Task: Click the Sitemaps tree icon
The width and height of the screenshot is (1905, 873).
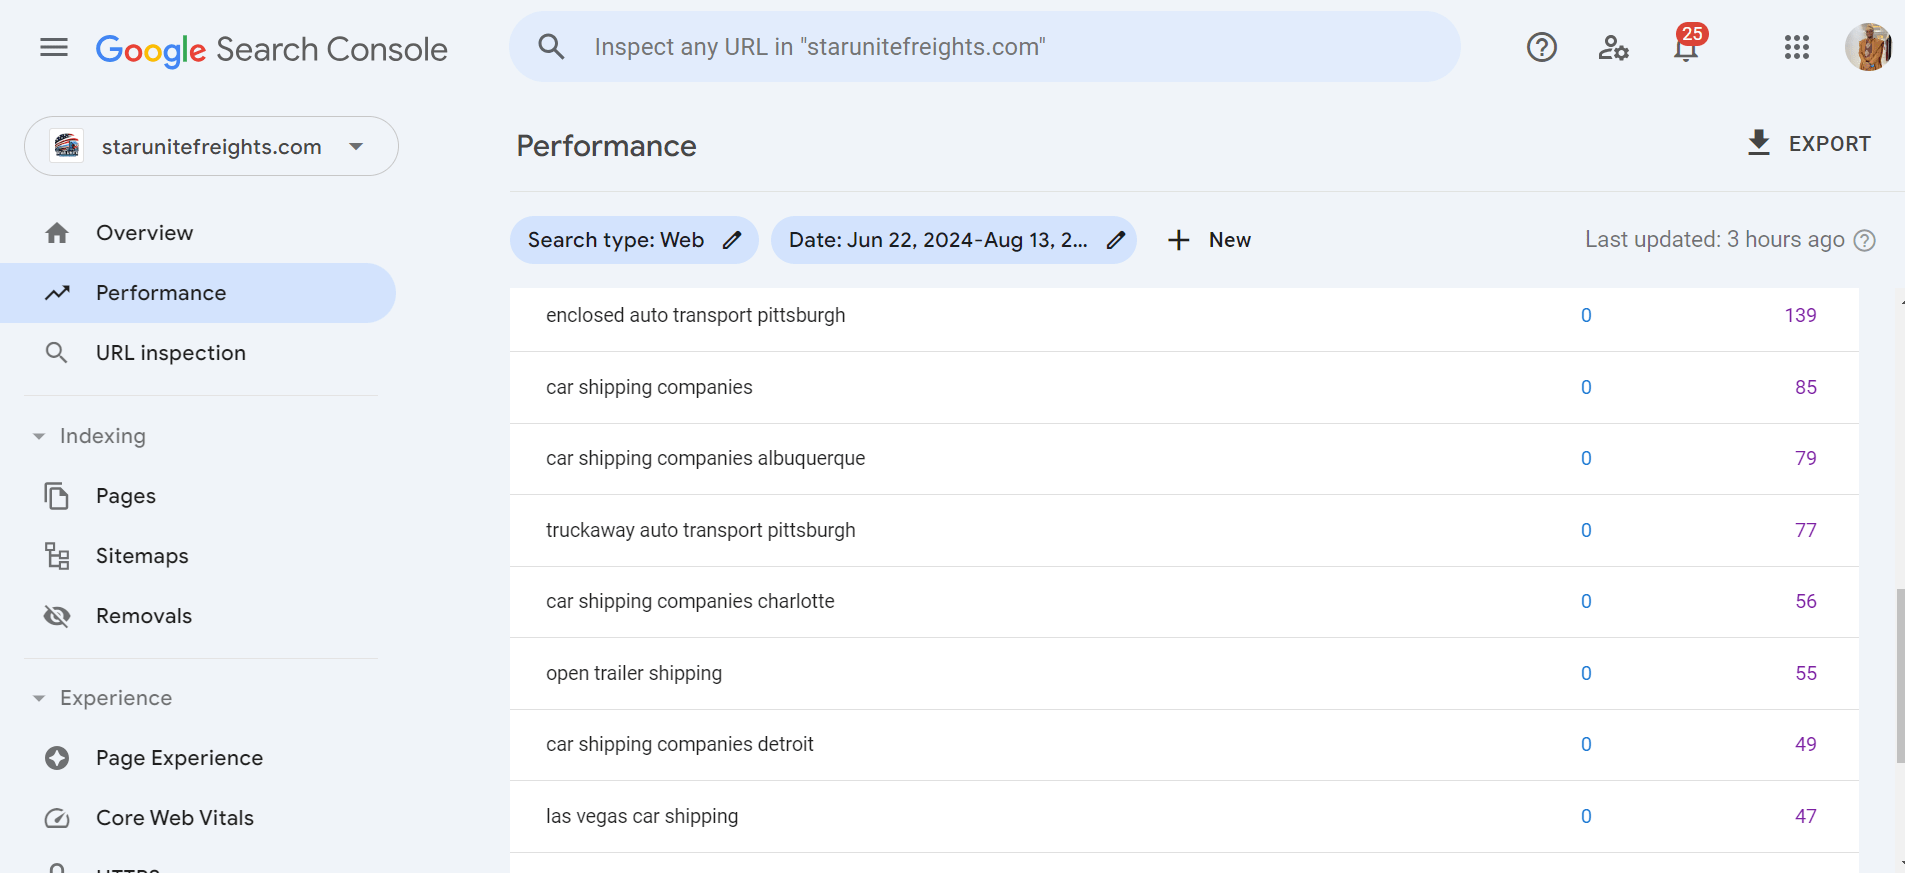Action: 57,556
